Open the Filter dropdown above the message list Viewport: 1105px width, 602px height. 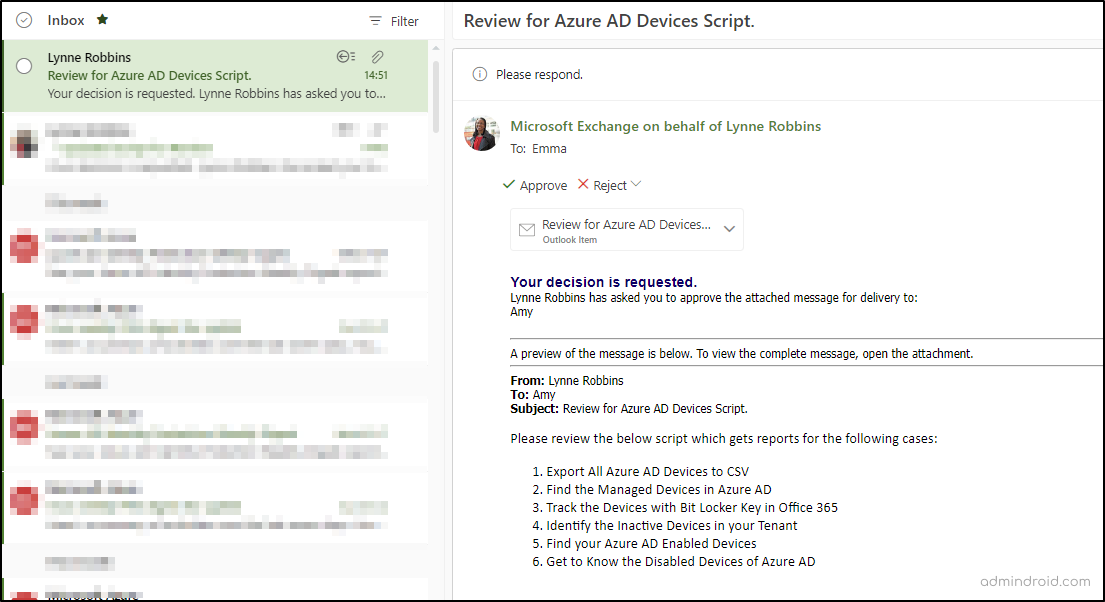392,20
